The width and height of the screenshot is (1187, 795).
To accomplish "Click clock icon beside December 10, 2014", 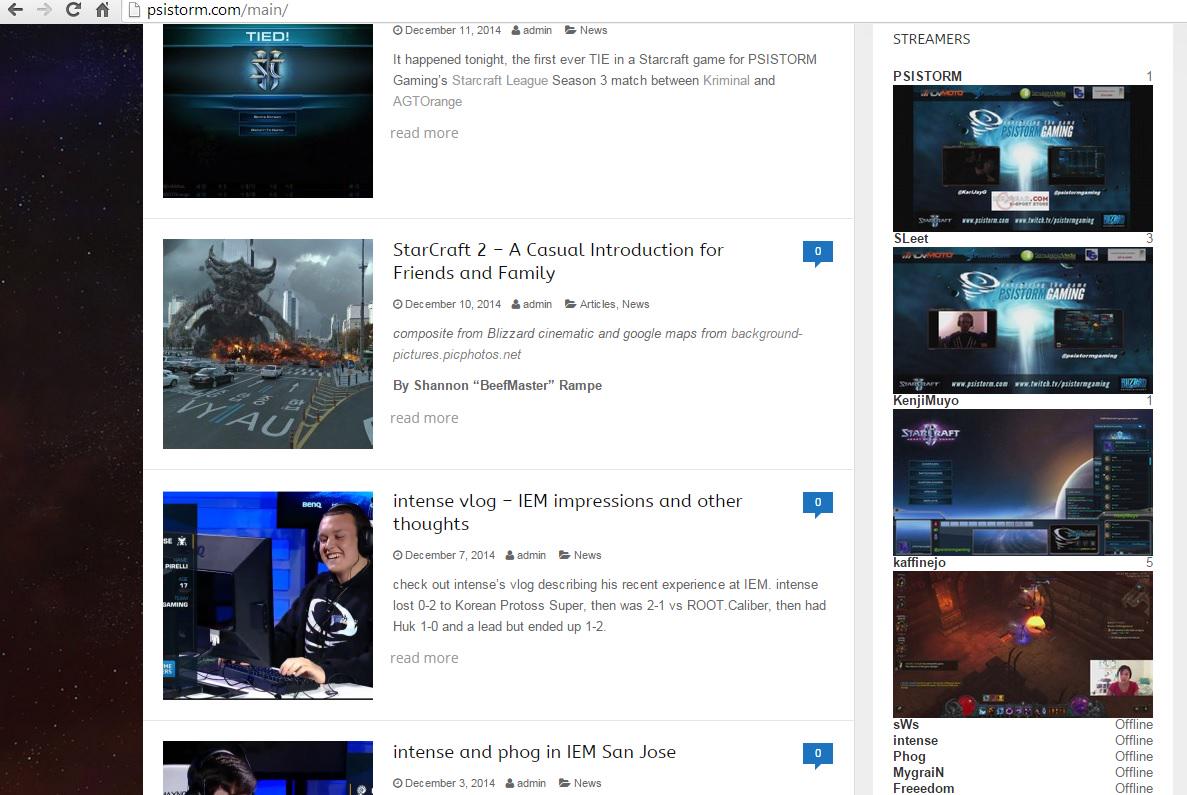I will click(397, 304).
